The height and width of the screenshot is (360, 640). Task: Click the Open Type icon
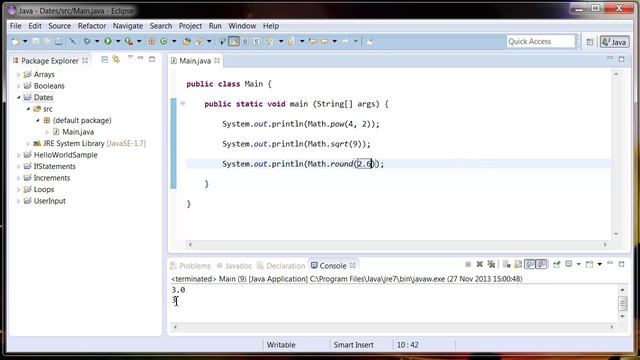[x=187, y=41]
